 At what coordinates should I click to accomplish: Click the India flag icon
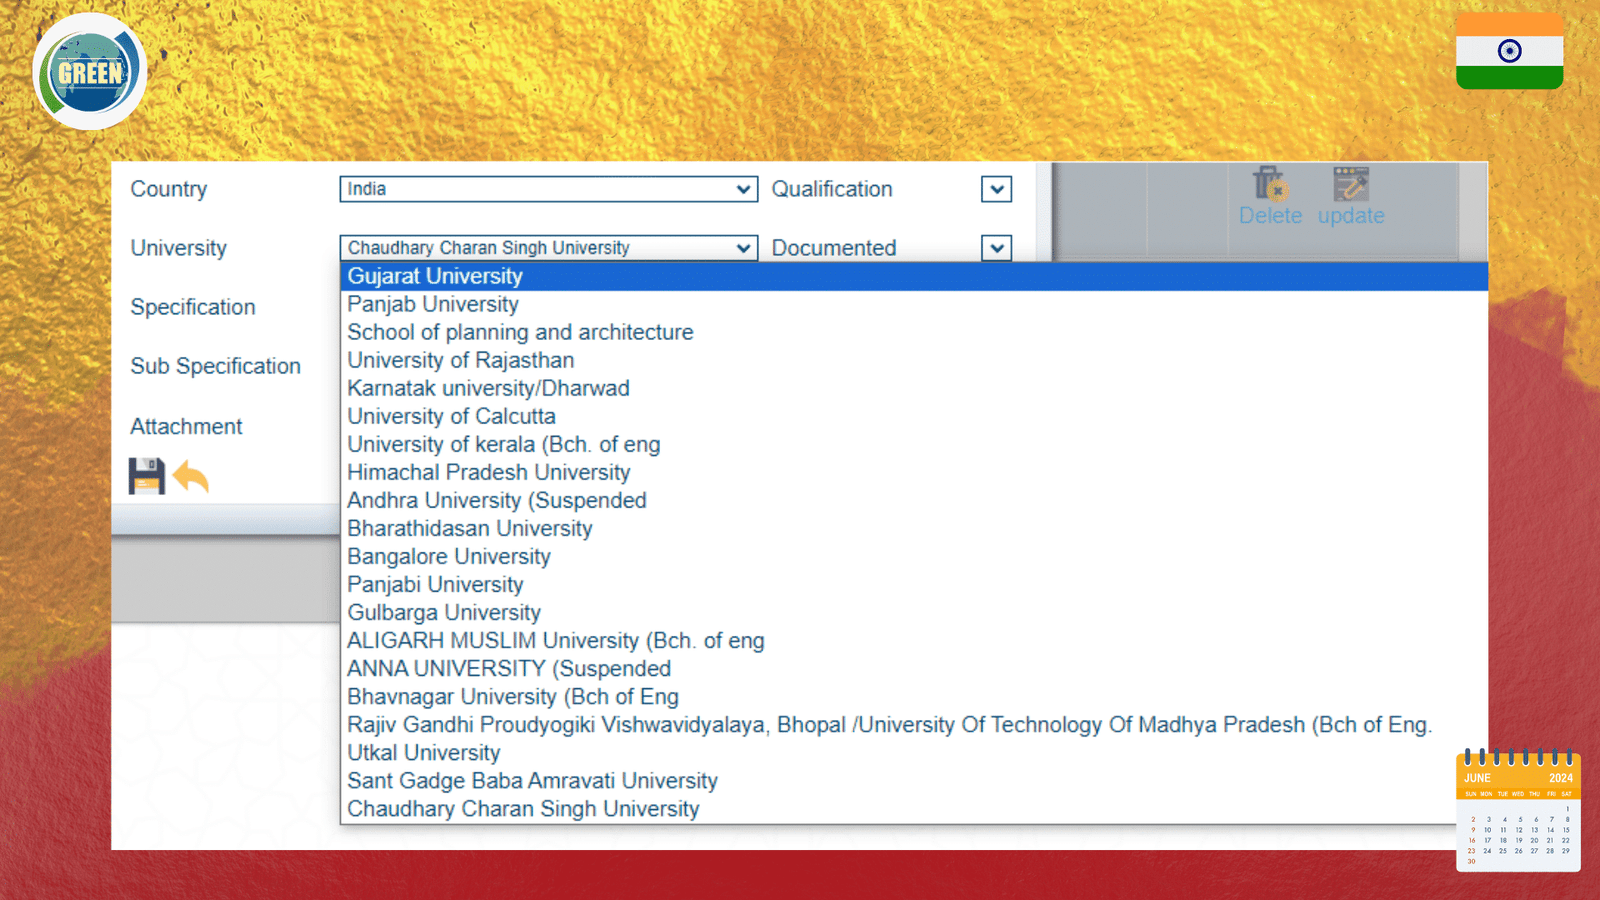tap(1509, 52)
